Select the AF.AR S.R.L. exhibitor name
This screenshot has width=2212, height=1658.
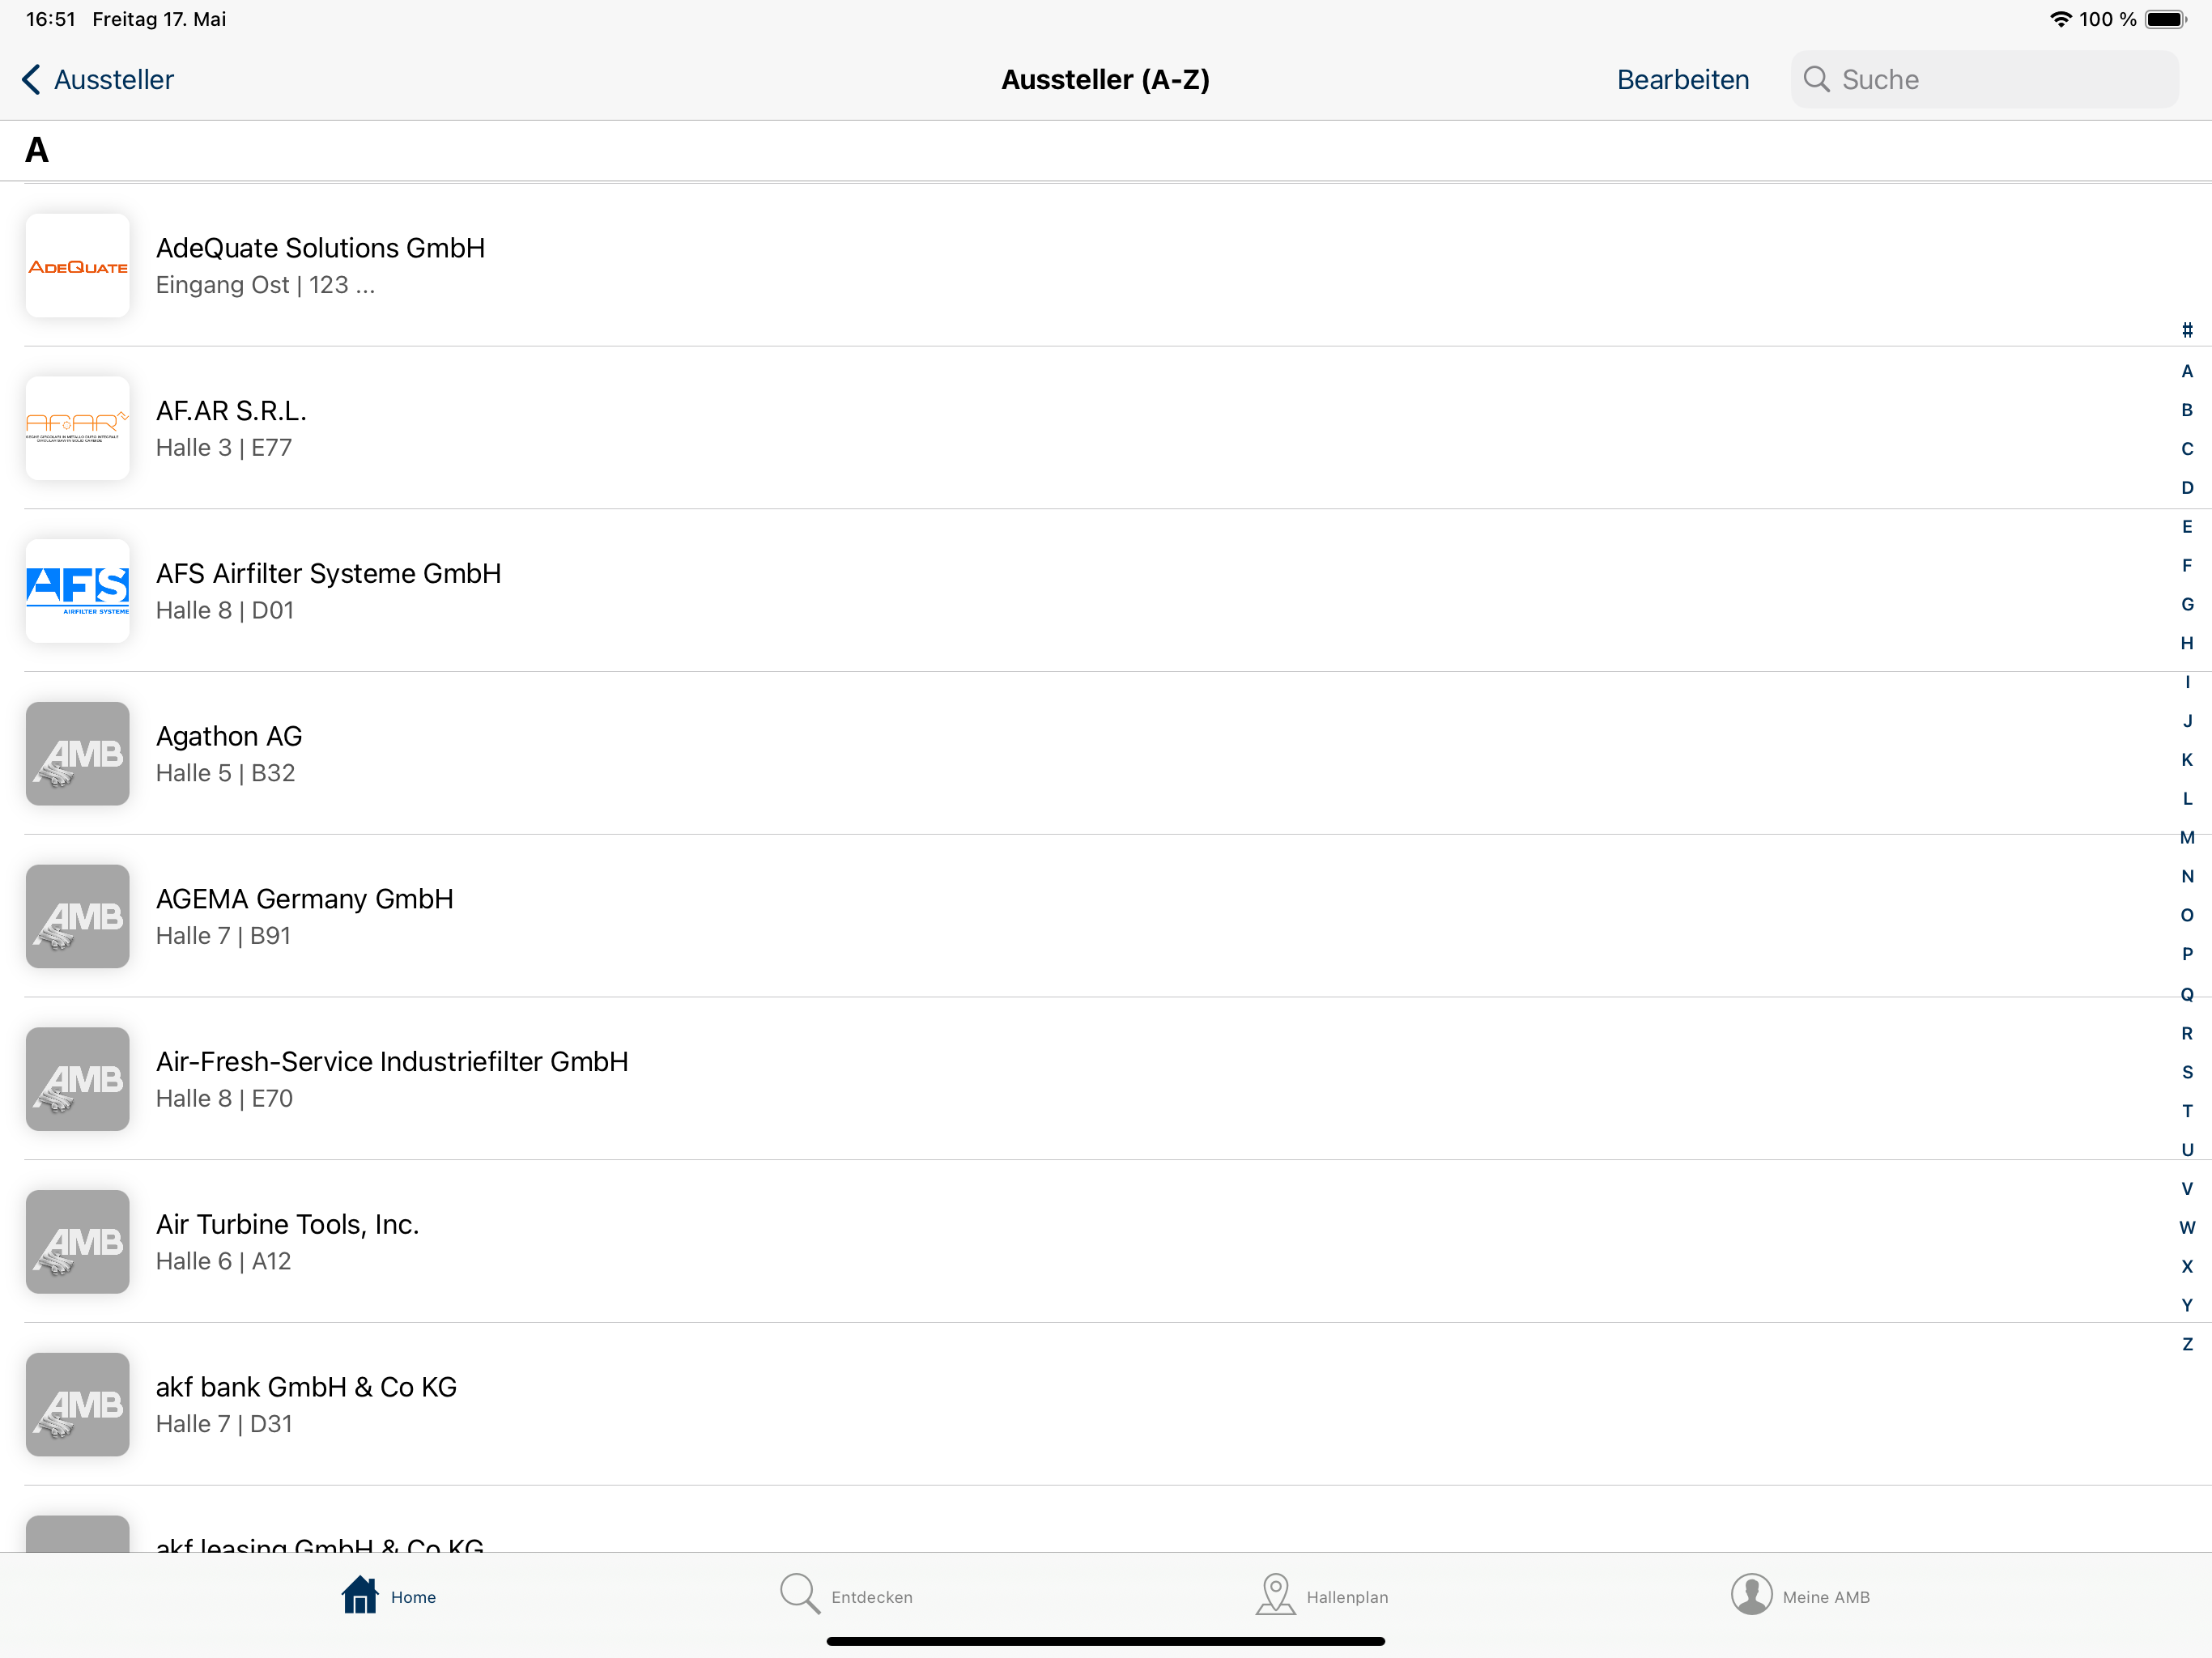pyautogui.click(x=231, y=411)
